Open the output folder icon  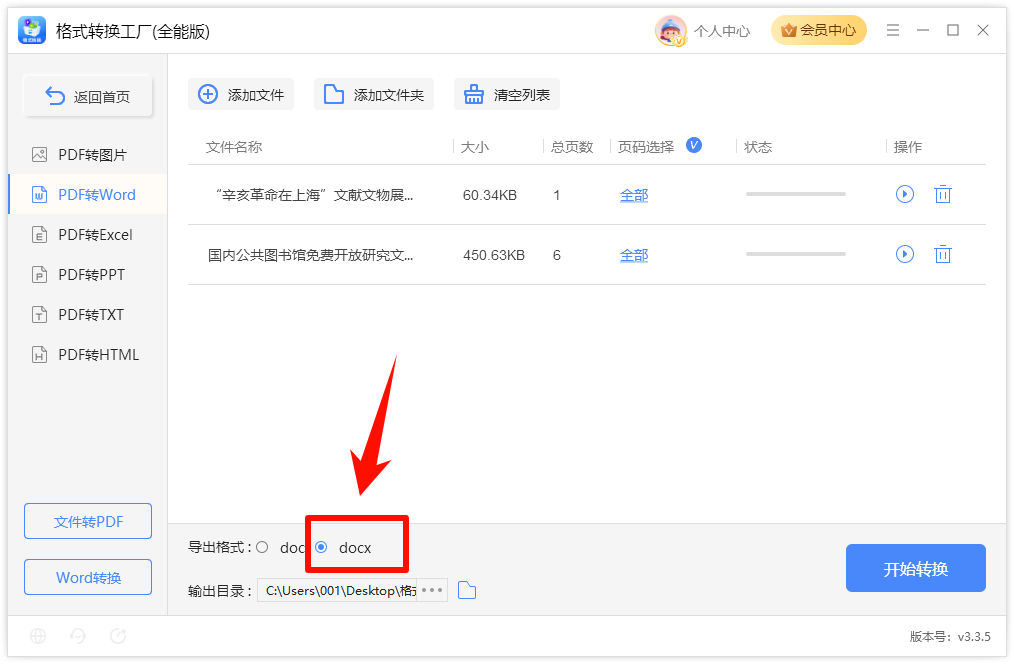[467, 590]
